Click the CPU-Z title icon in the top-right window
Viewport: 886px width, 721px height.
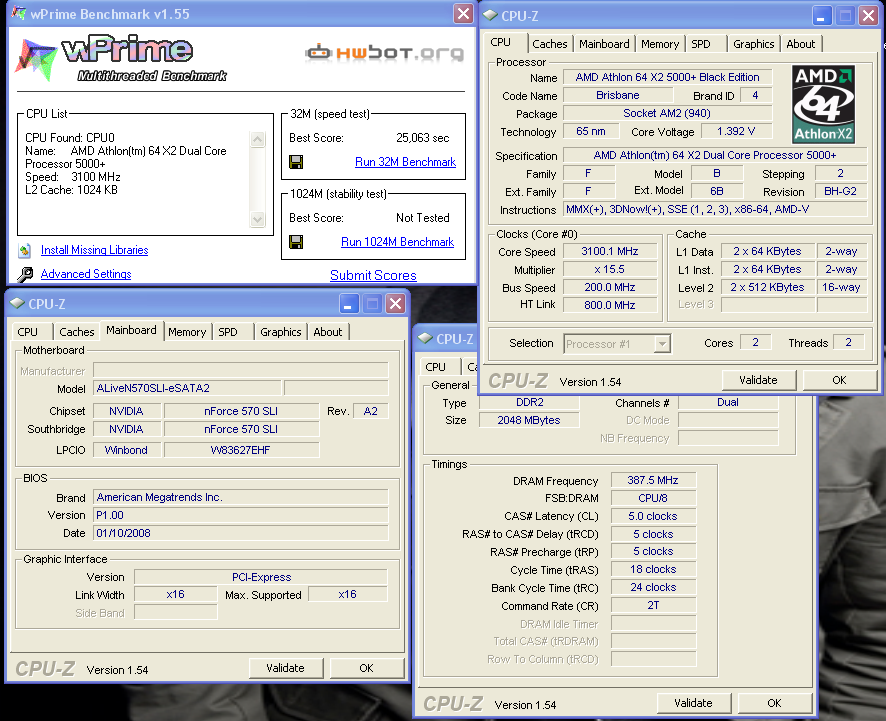pos(490,16)
